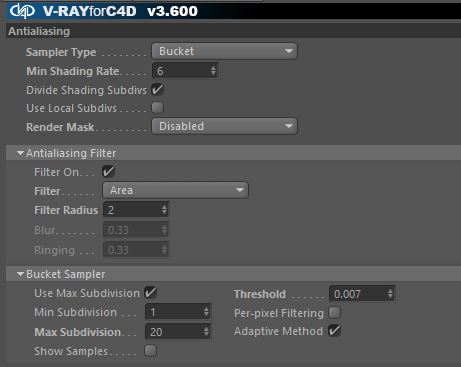The height and width of the screenshot is (367, 461).
Task: Click the Render Mask label
Action: click(x=60, y=127)
